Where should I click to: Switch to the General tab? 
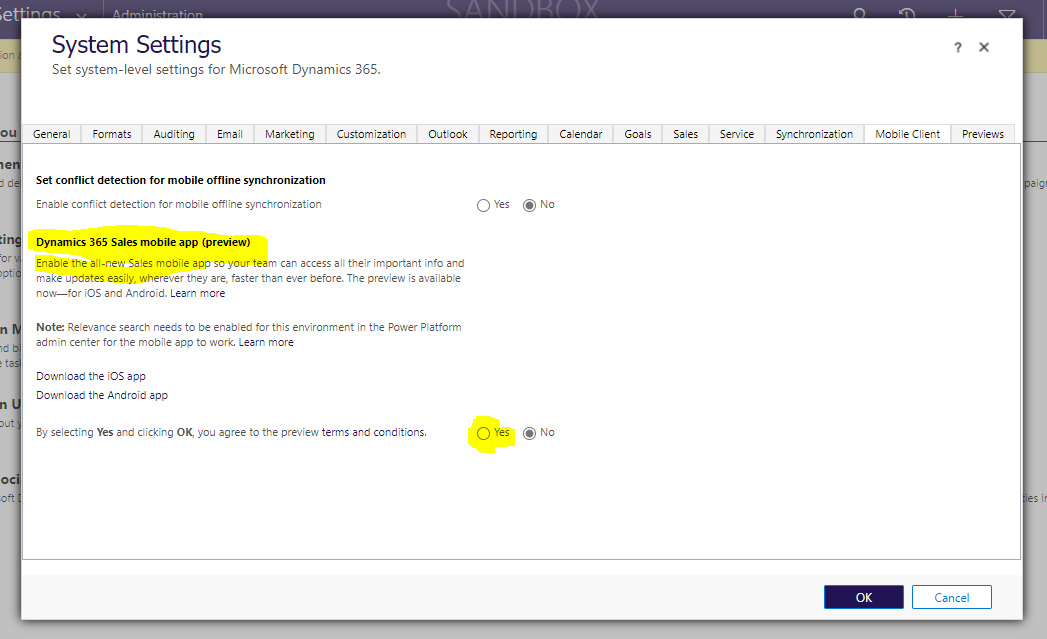pos(52,134)
